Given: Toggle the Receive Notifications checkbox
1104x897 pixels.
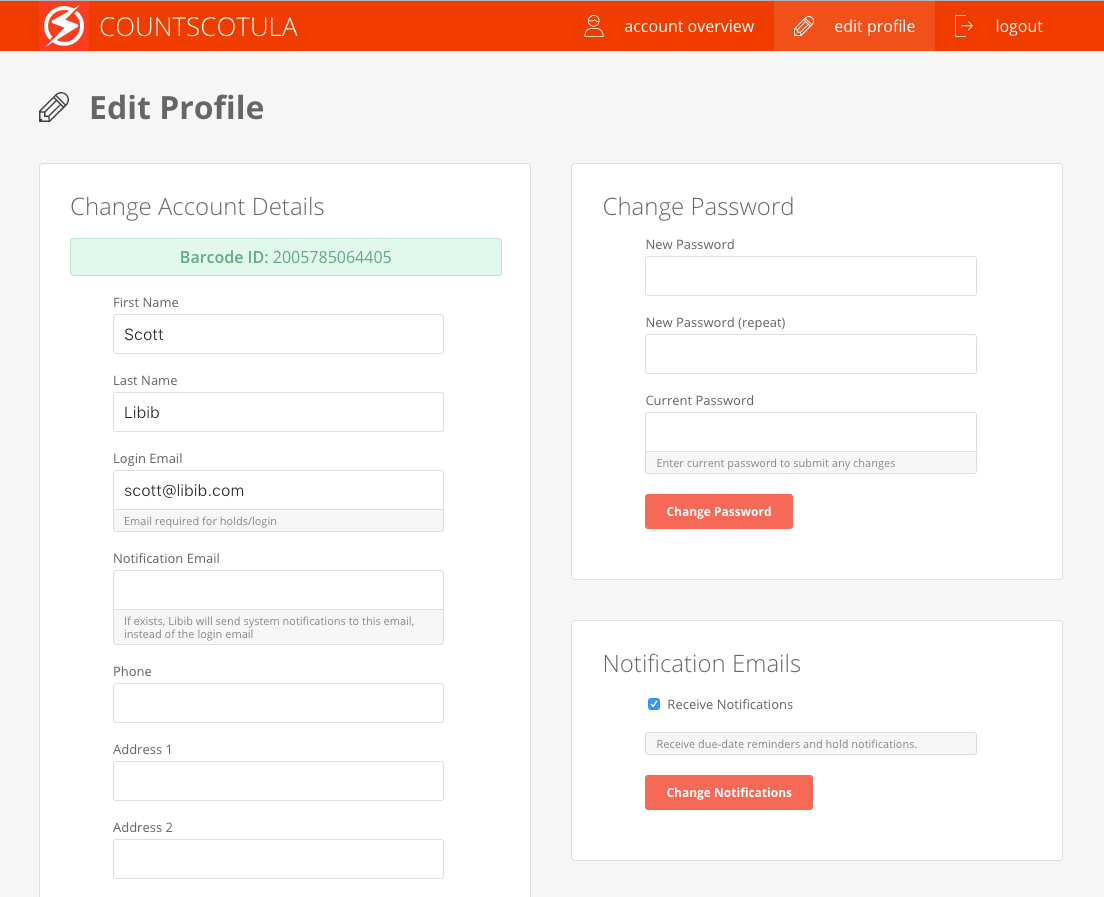Looking at the screenshot, I should [x=654, y=704].
